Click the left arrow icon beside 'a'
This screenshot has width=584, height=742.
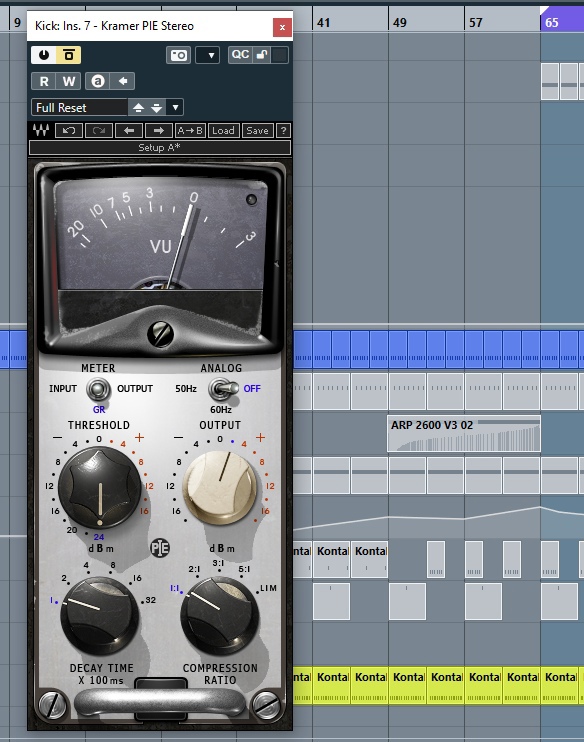tap(123, 81)
